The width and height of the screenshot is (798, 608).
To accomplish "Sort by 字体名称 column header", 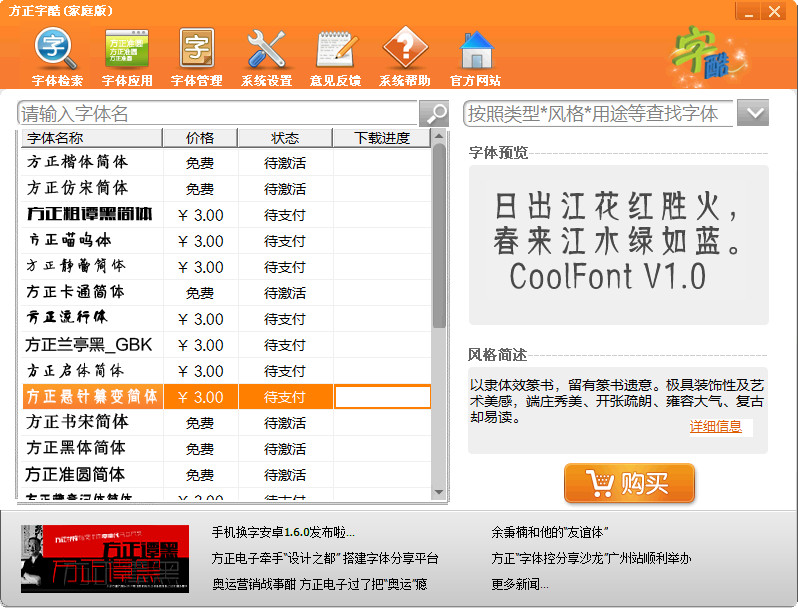I will point(92,138).
